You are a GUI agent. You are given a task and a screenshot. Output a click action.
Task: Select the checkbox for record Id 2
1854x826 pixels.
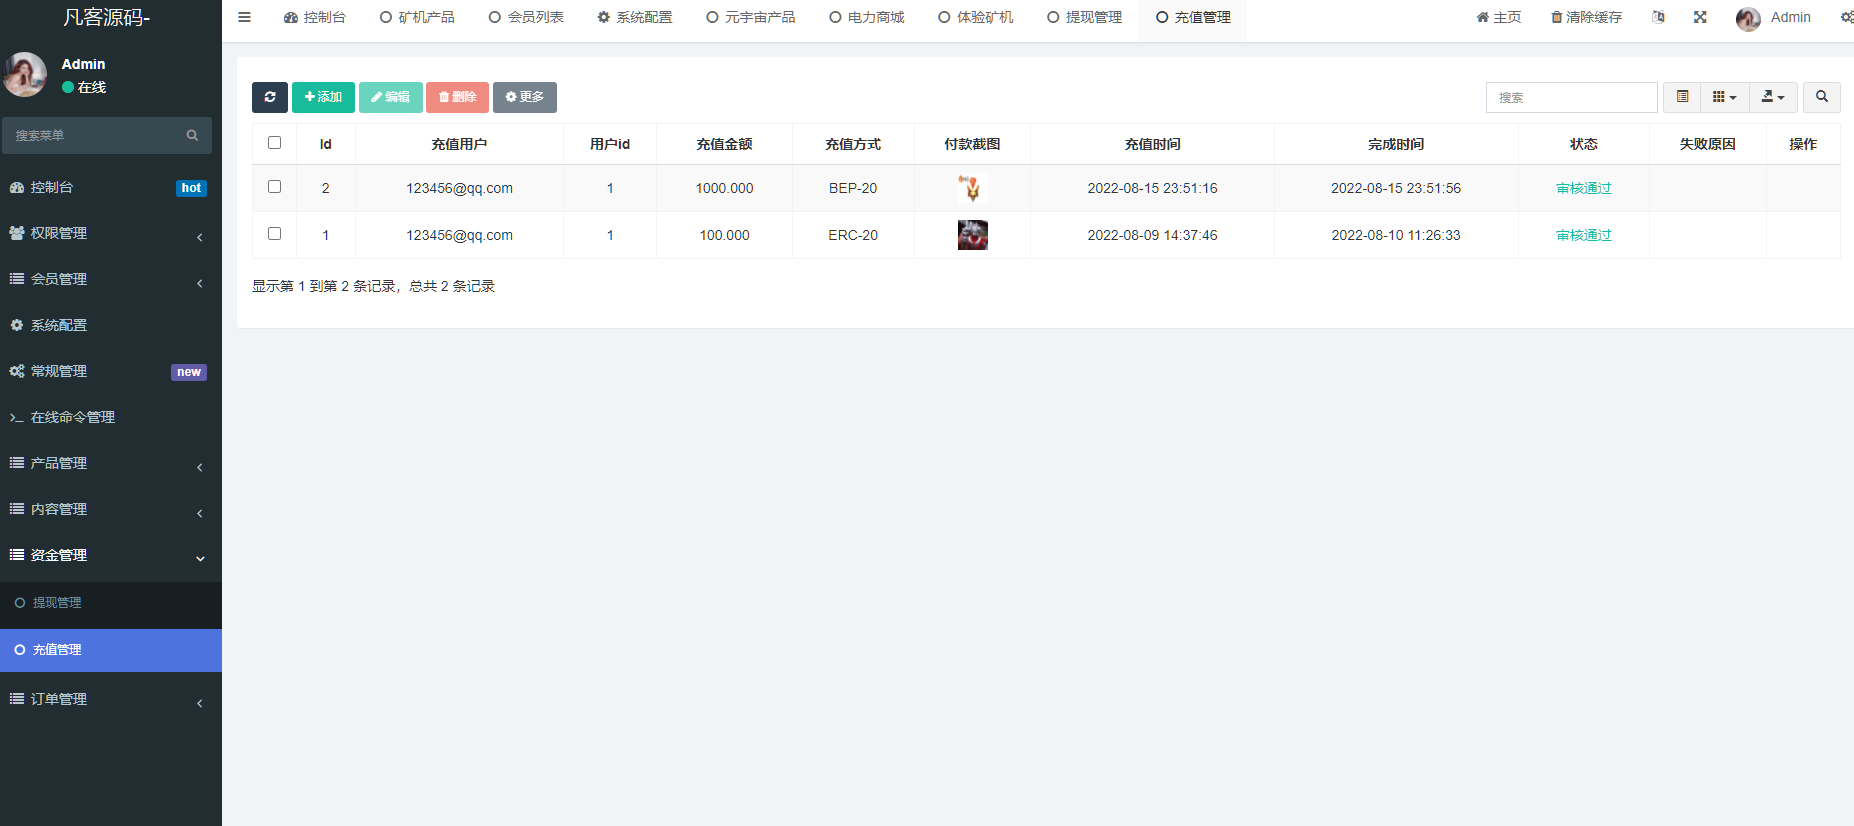click(275, 187)
